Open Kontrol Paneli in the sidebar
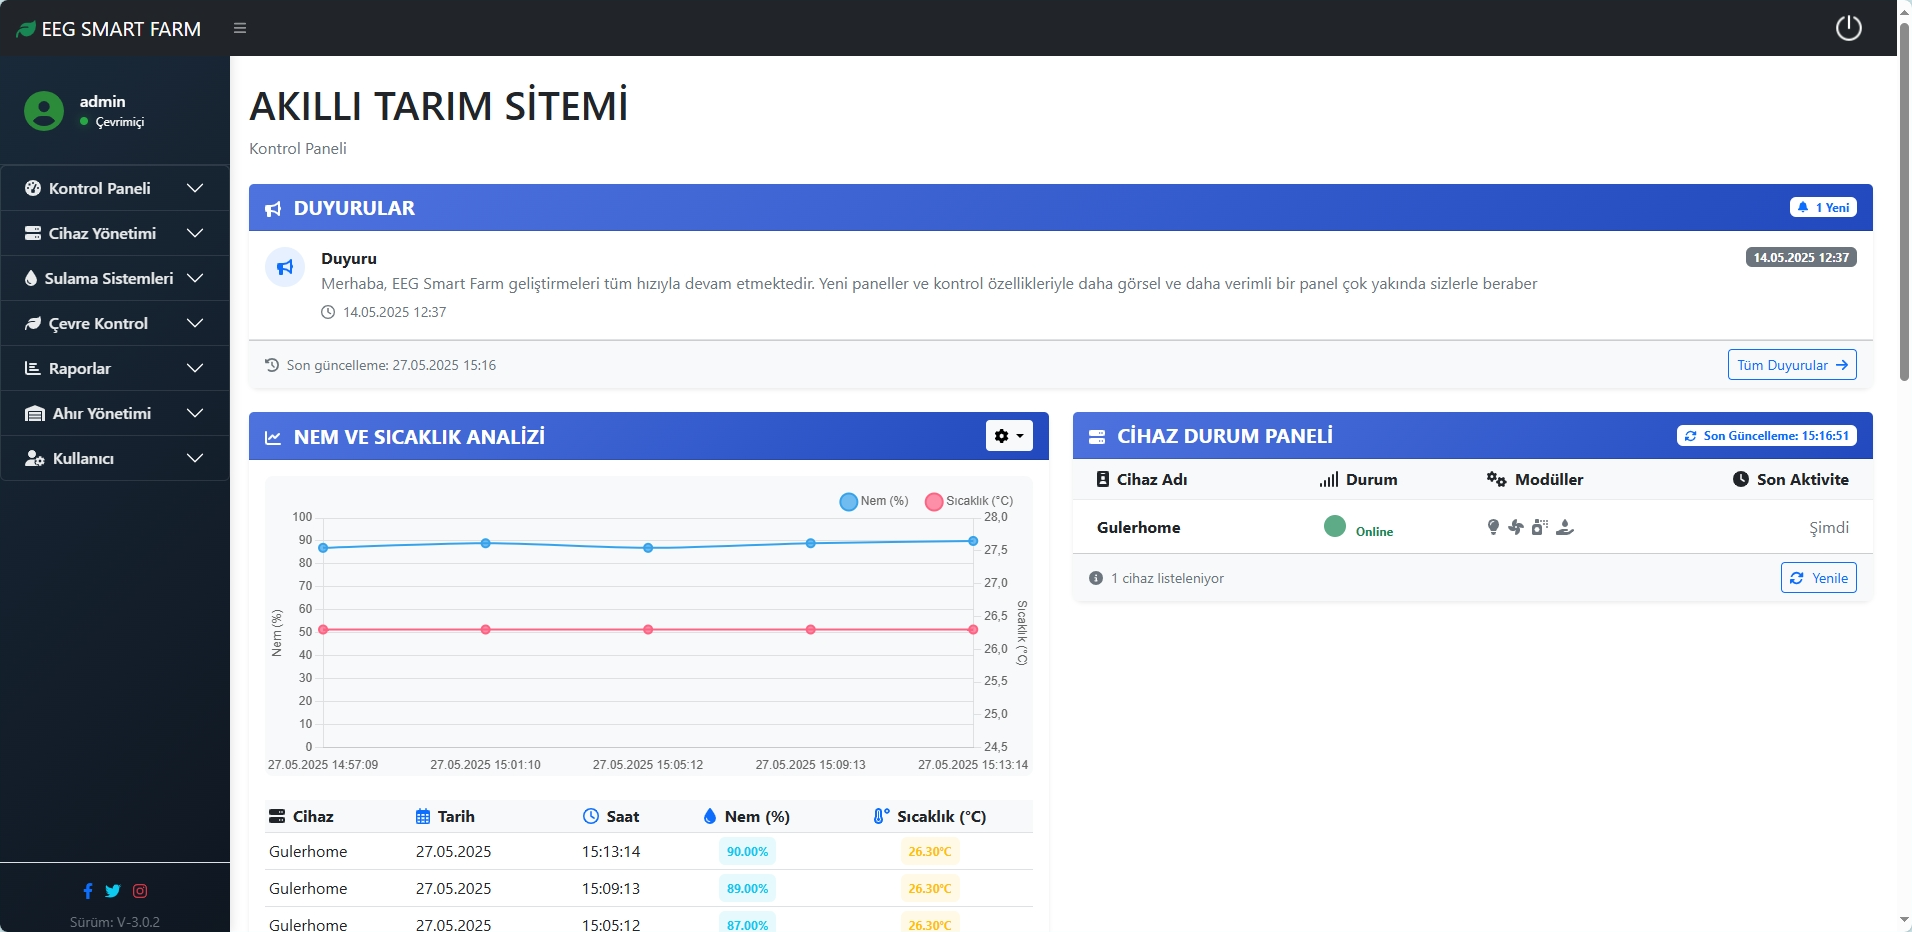This screenshot has height=932, width=1912. tap(115, 188)
